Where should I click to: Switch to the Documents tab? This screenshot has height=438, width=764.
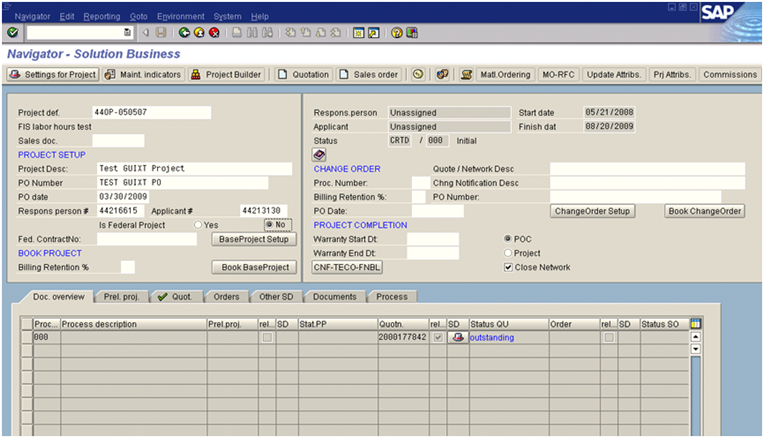333,297
